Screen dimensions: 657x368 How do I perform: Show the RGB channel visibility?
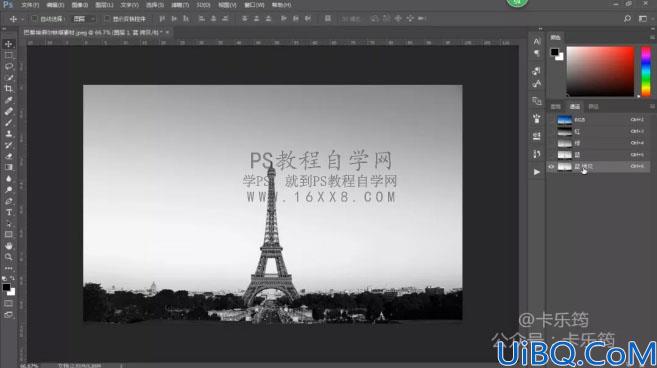tap(551, 120)
